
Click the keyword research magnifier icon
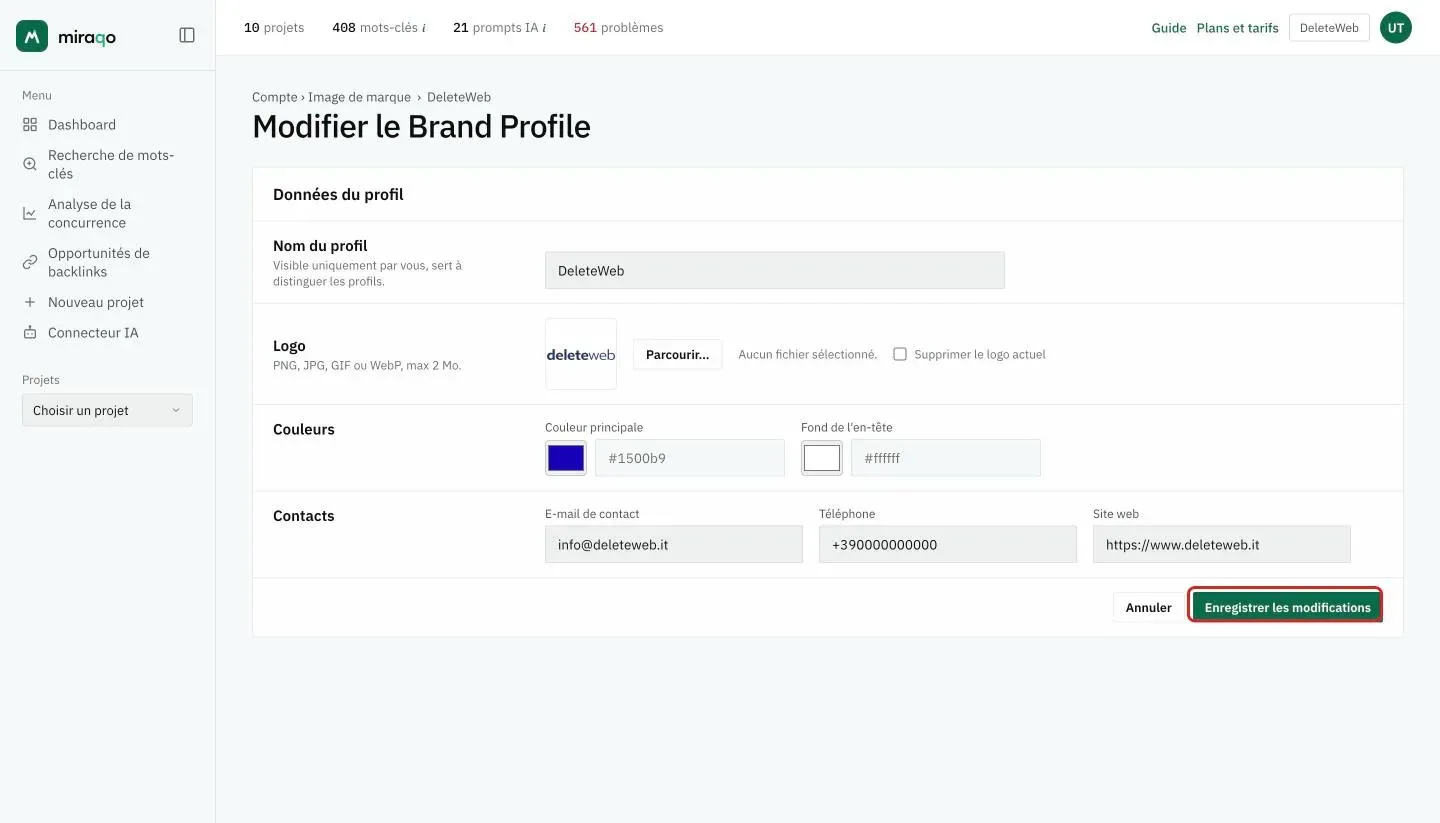30,164
